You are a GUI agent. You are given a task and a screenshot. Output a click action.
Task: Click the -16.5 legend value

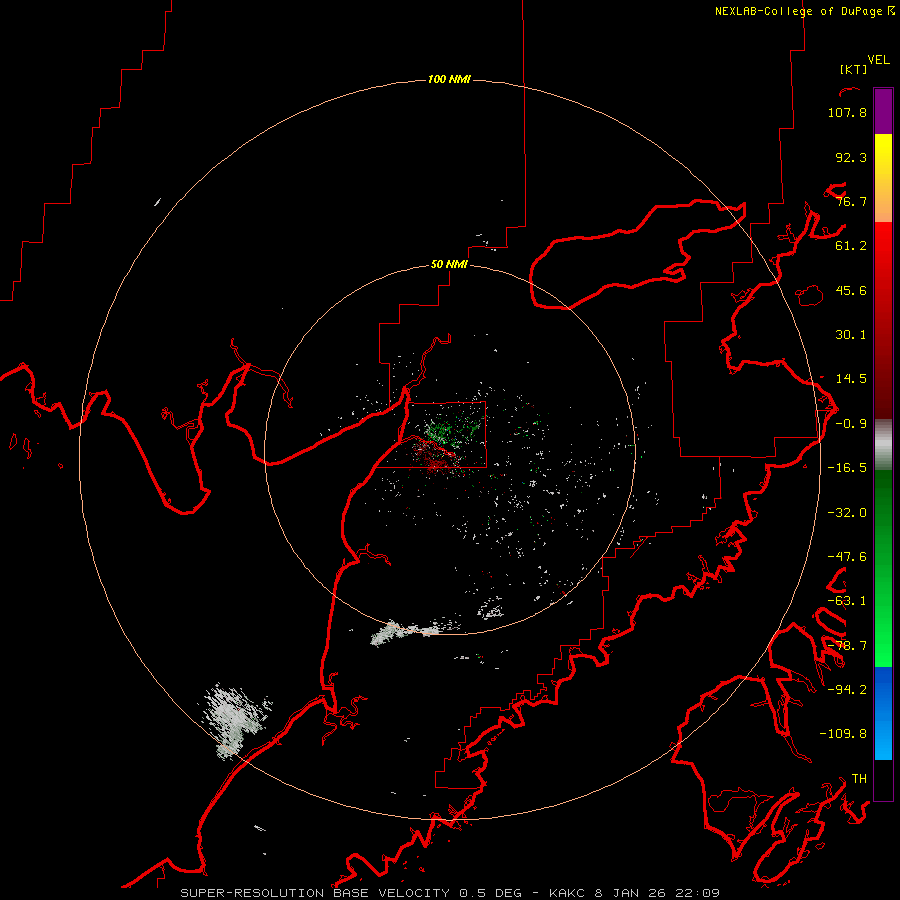pyautogui.click(x=847, y=468)
